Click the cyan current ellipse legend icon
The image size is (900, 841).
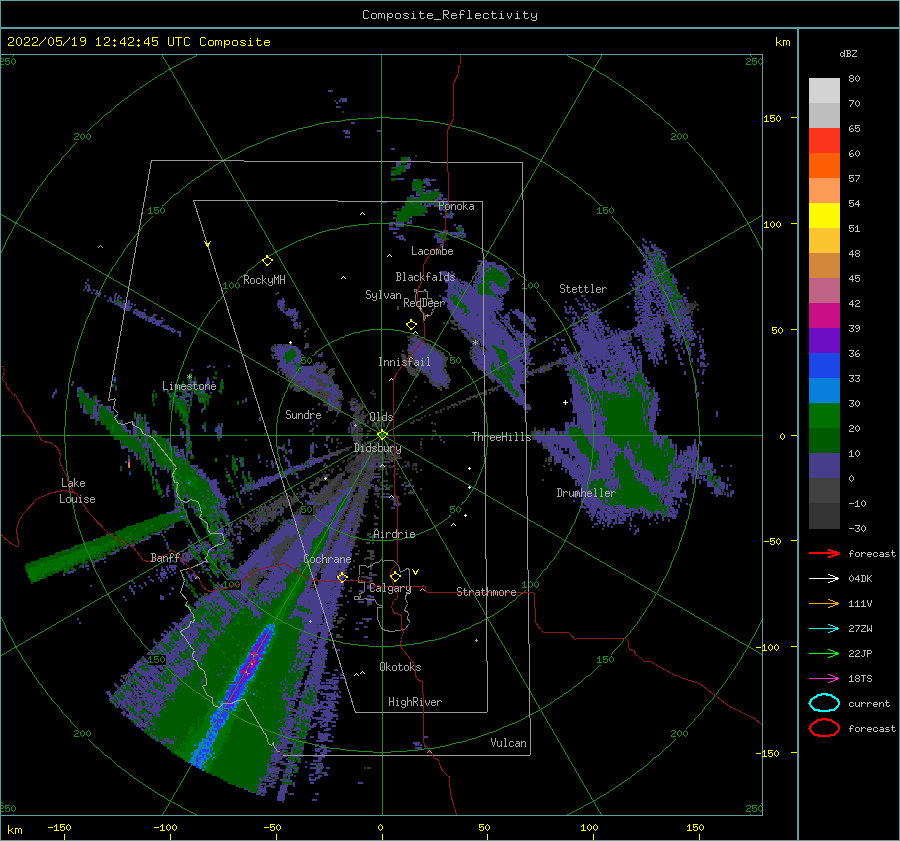pos(824,703)
